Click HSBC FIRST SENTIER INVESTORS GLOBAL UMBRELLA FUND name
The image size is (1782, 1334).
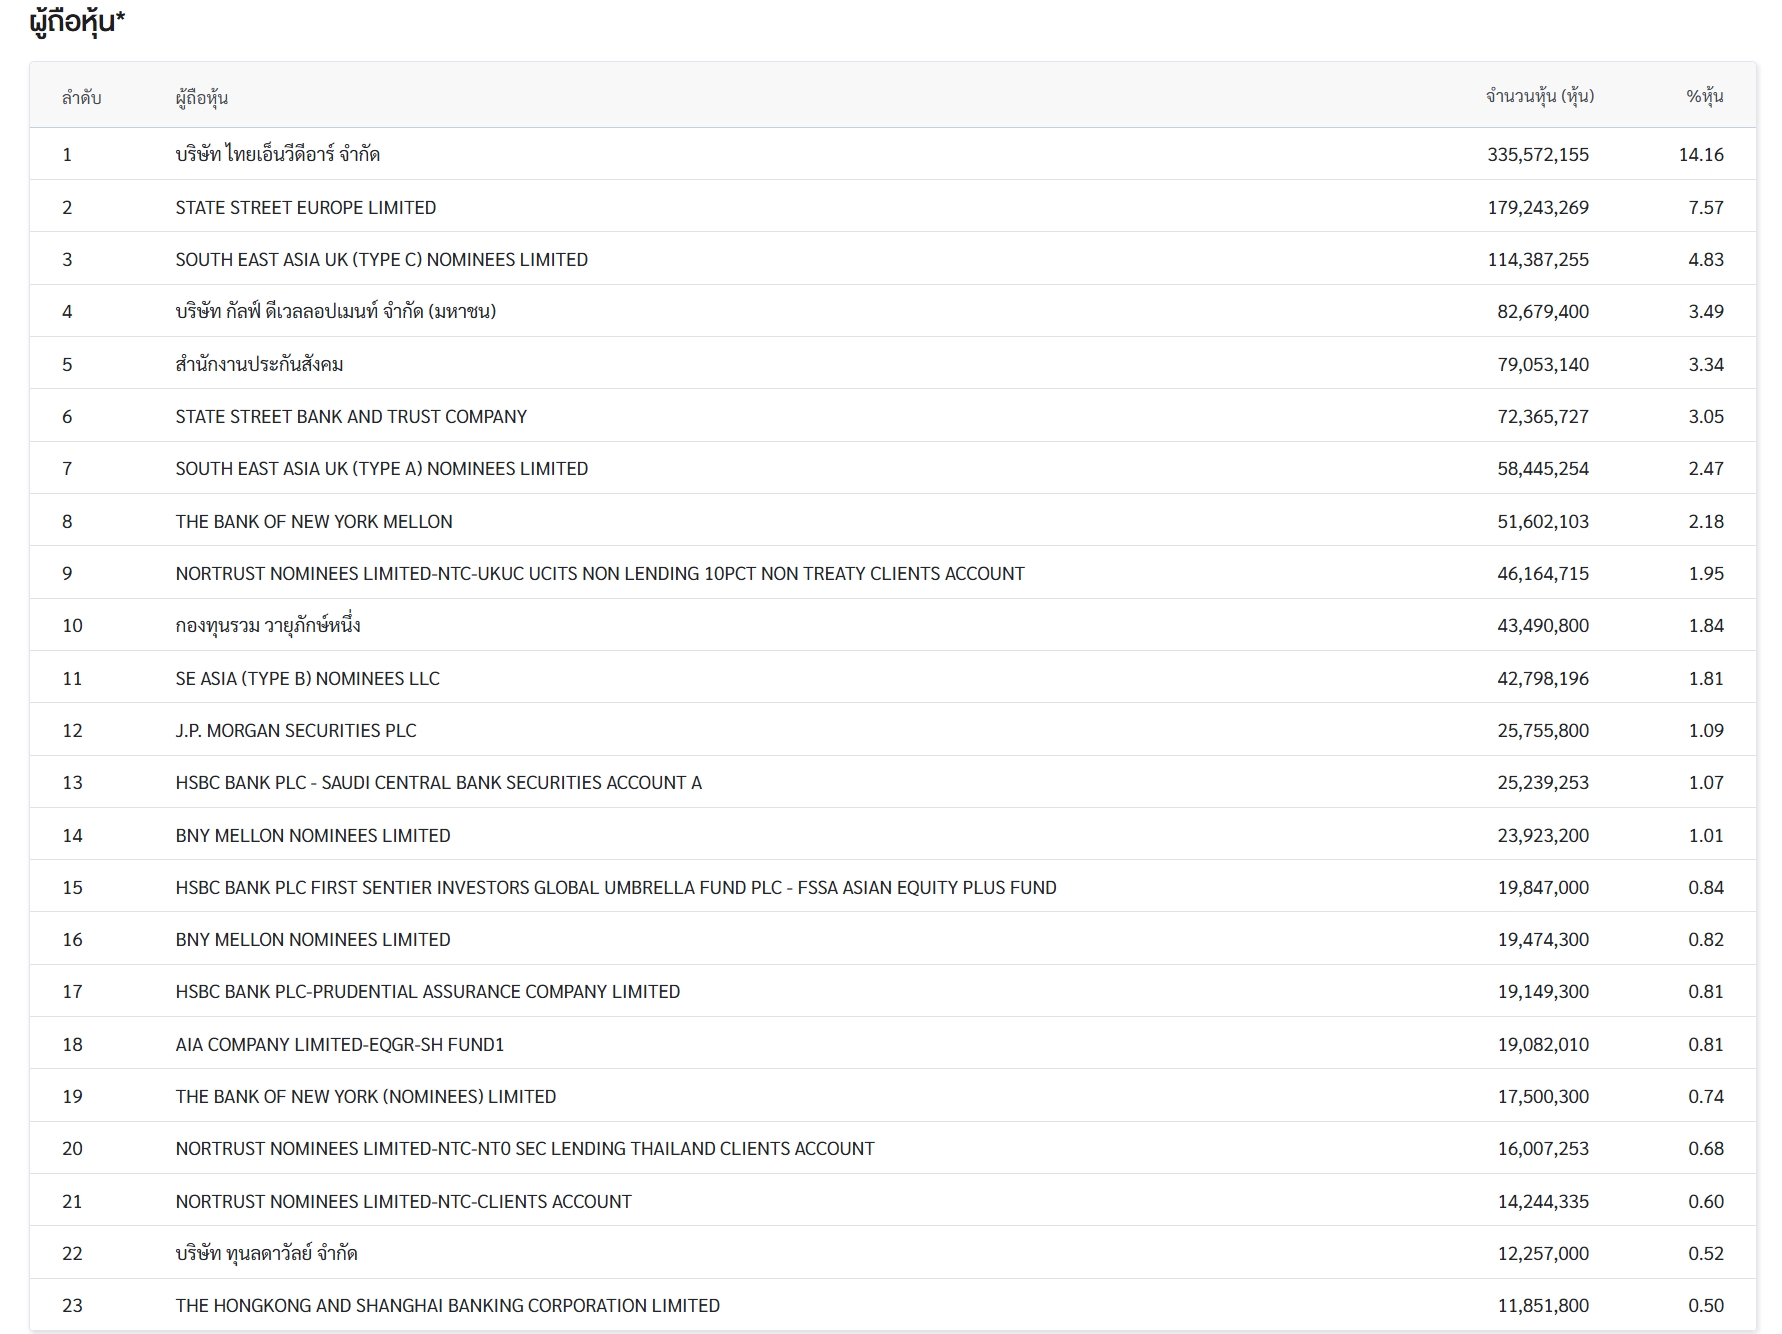click(x=616, y=887)
